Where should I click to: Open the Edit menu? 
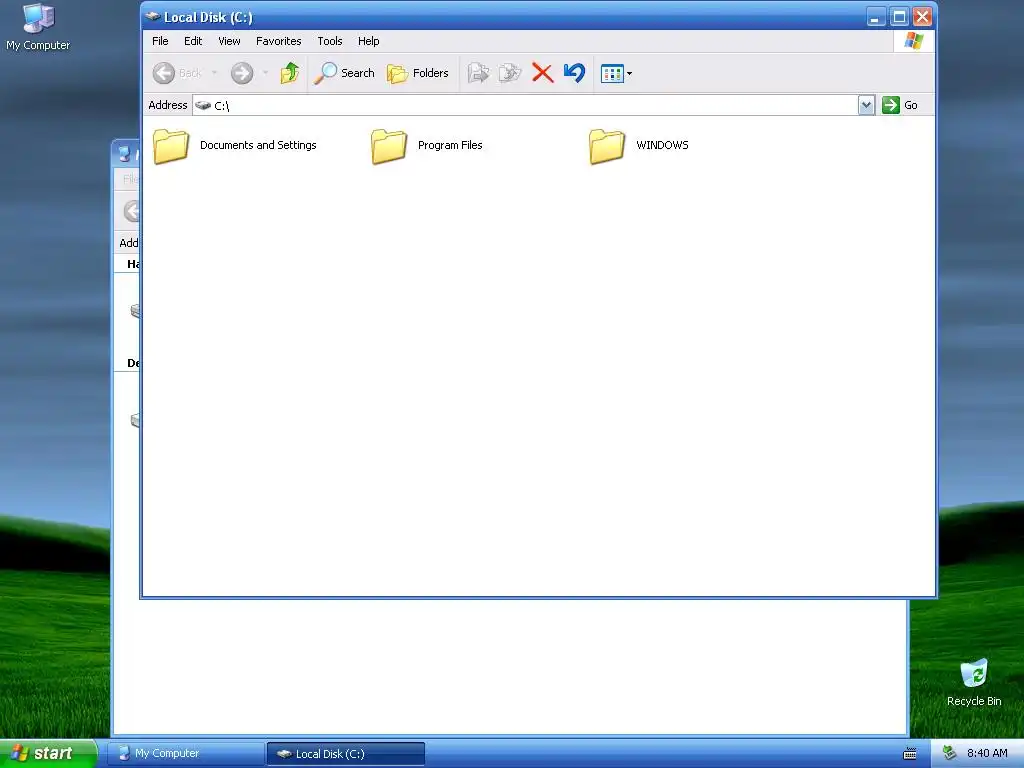tap(193, 41)
